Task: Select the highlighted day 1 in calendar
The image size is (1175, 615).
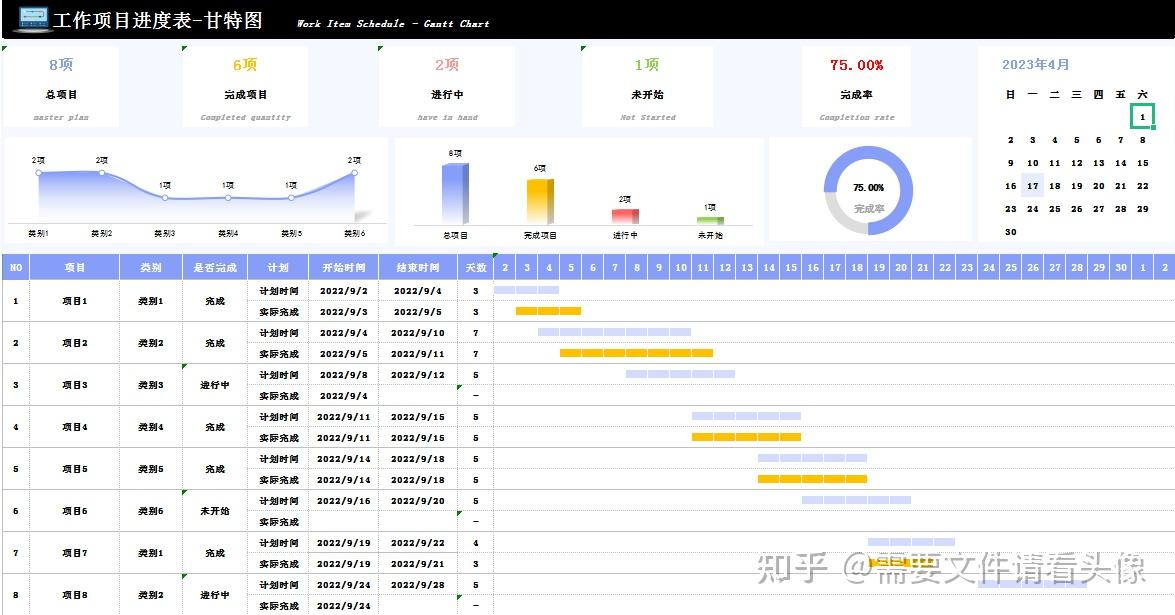Action: [1142, 117]
